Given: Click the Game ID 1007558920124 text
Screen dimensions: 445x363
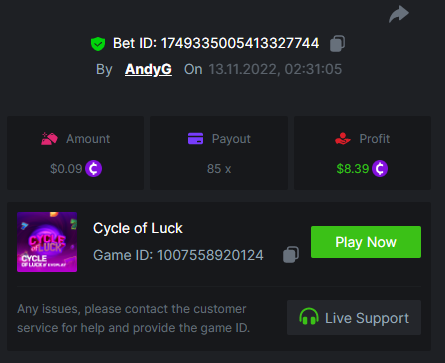Looking at the screenshot, I should point(178,255).
